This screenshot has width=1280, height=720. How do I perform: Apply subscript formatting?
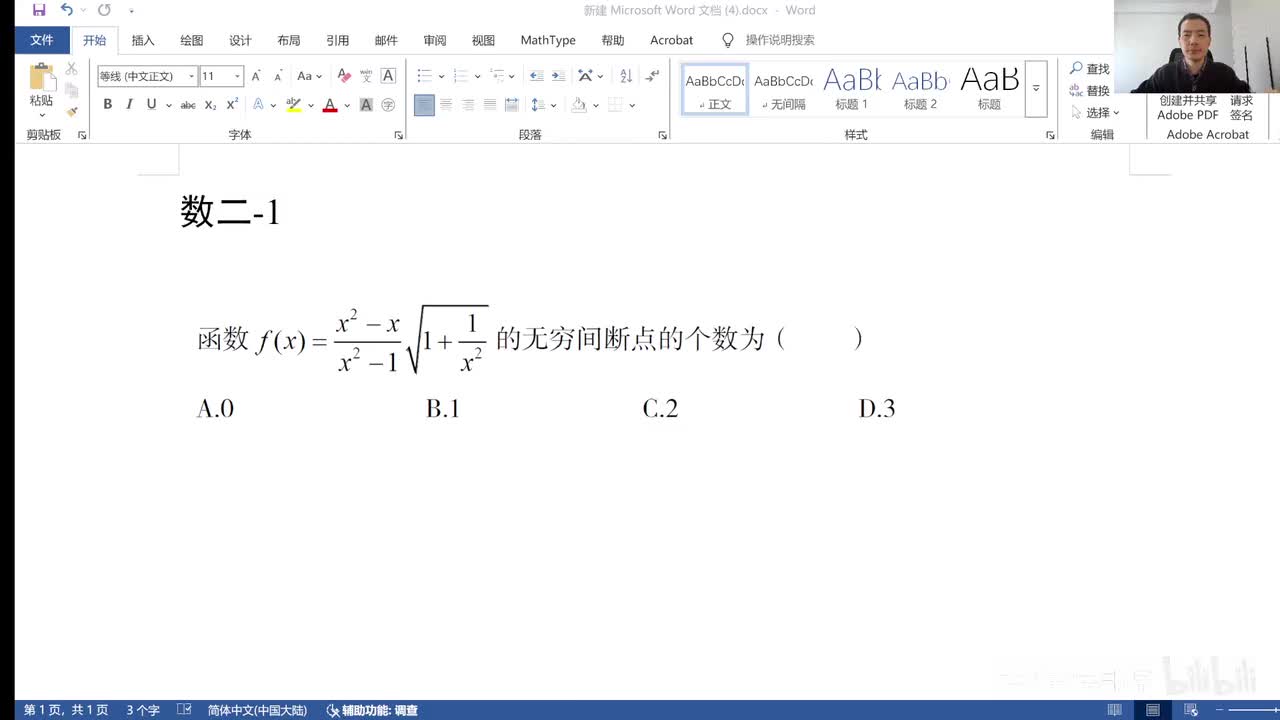point(210,105)
